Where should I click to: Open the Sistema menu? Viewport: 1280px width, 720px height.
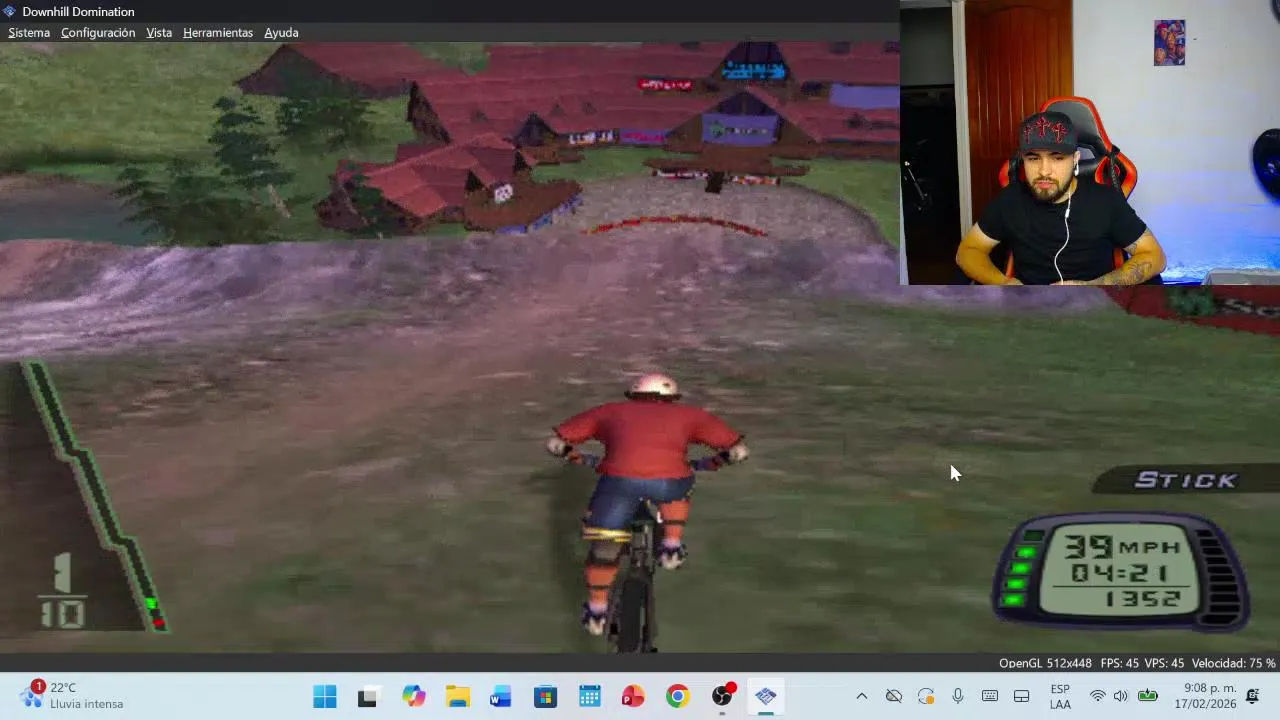[29, 33]
